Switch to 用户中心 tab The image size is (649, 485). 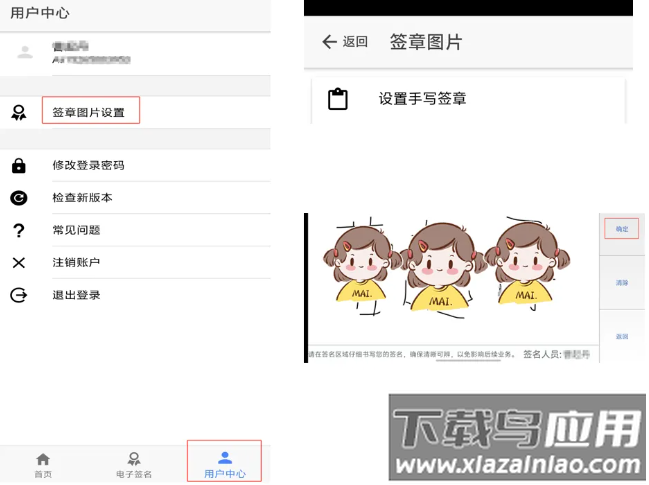224,463
